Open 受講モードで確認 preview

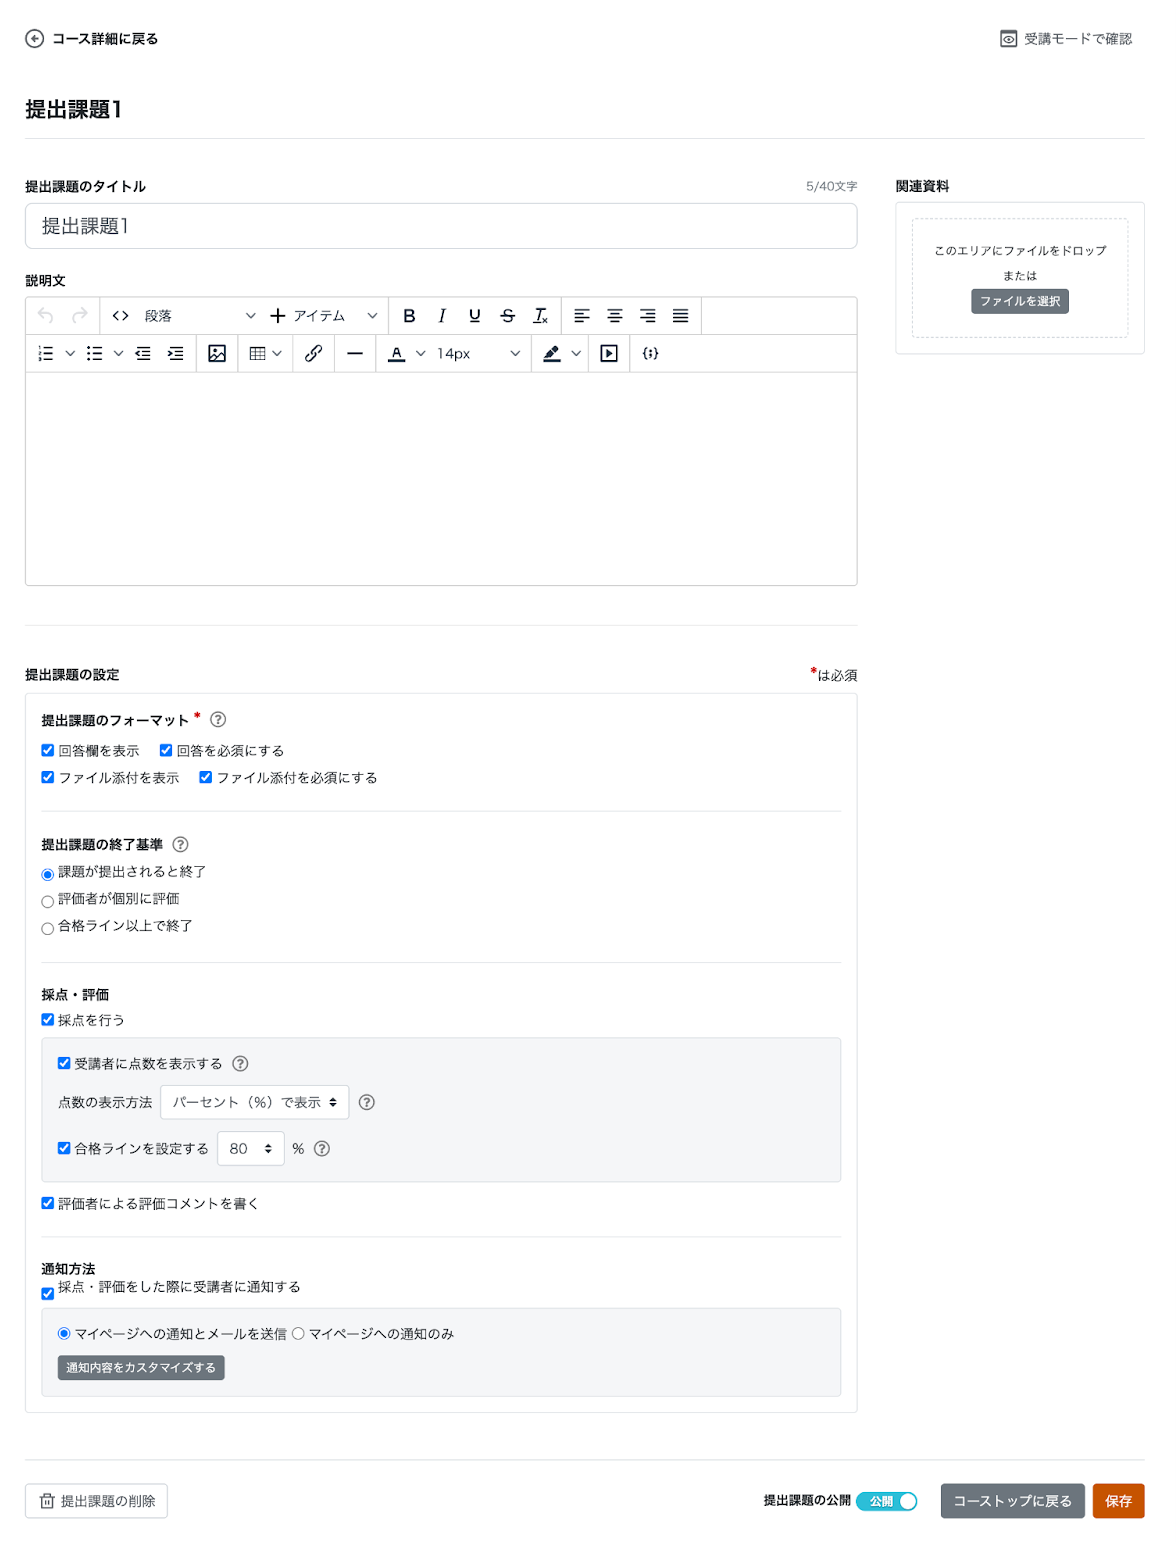pos(1066,39)
